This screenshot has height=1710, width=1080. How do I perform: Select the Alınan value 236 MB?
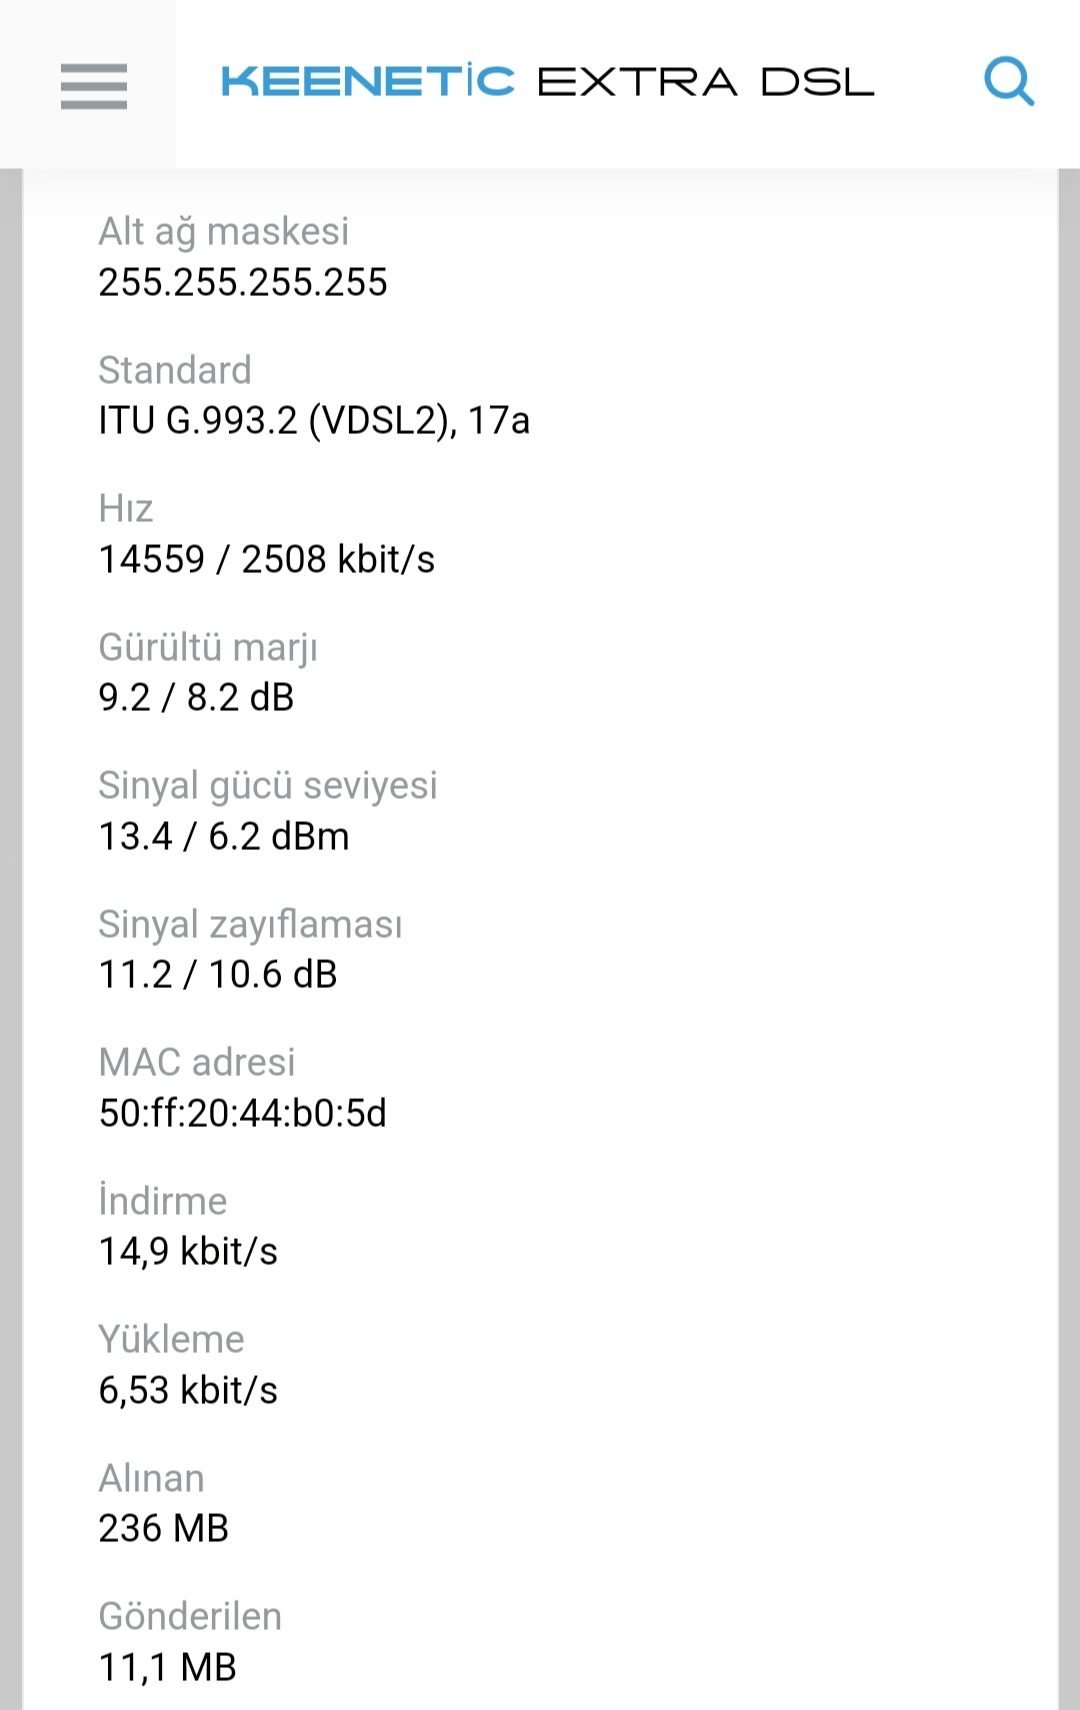pos(164,1529)
